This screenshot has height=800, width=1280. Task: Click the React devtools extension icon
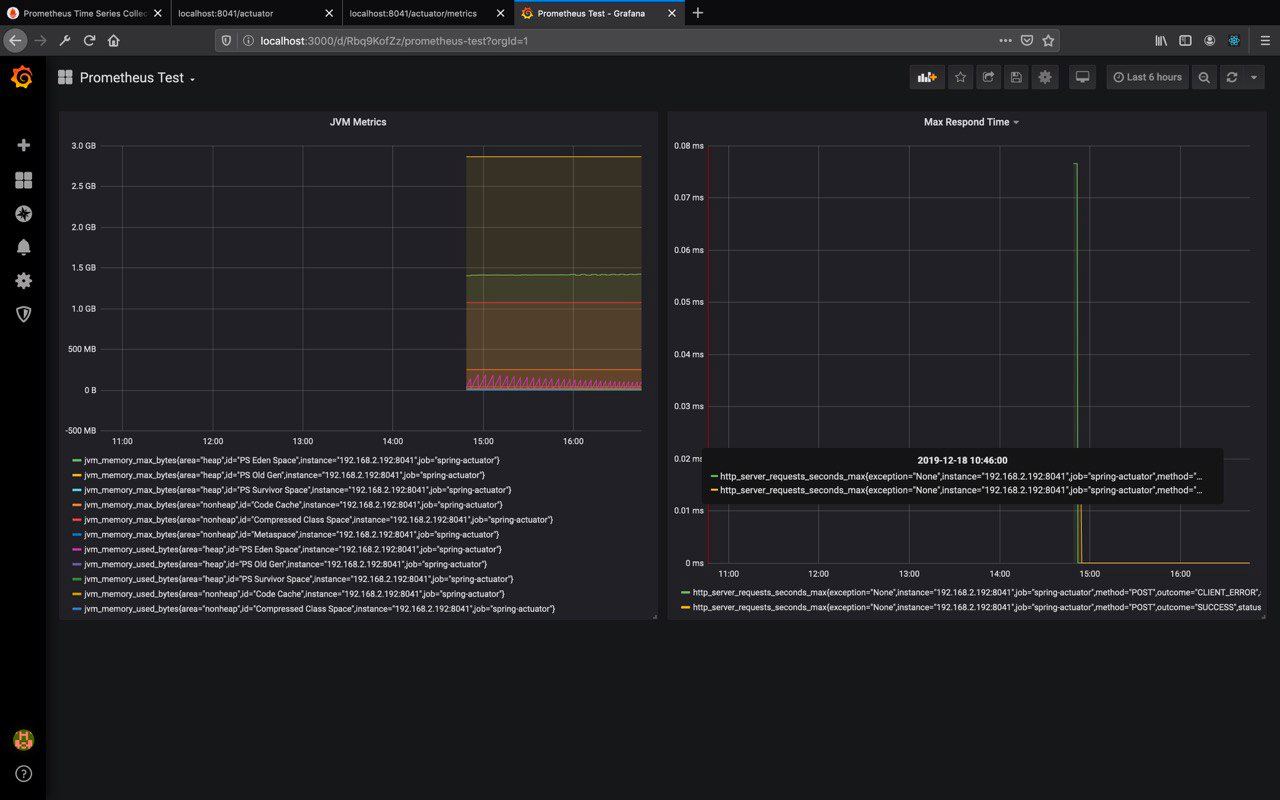pyautogui.click(x=1235, y=40)
